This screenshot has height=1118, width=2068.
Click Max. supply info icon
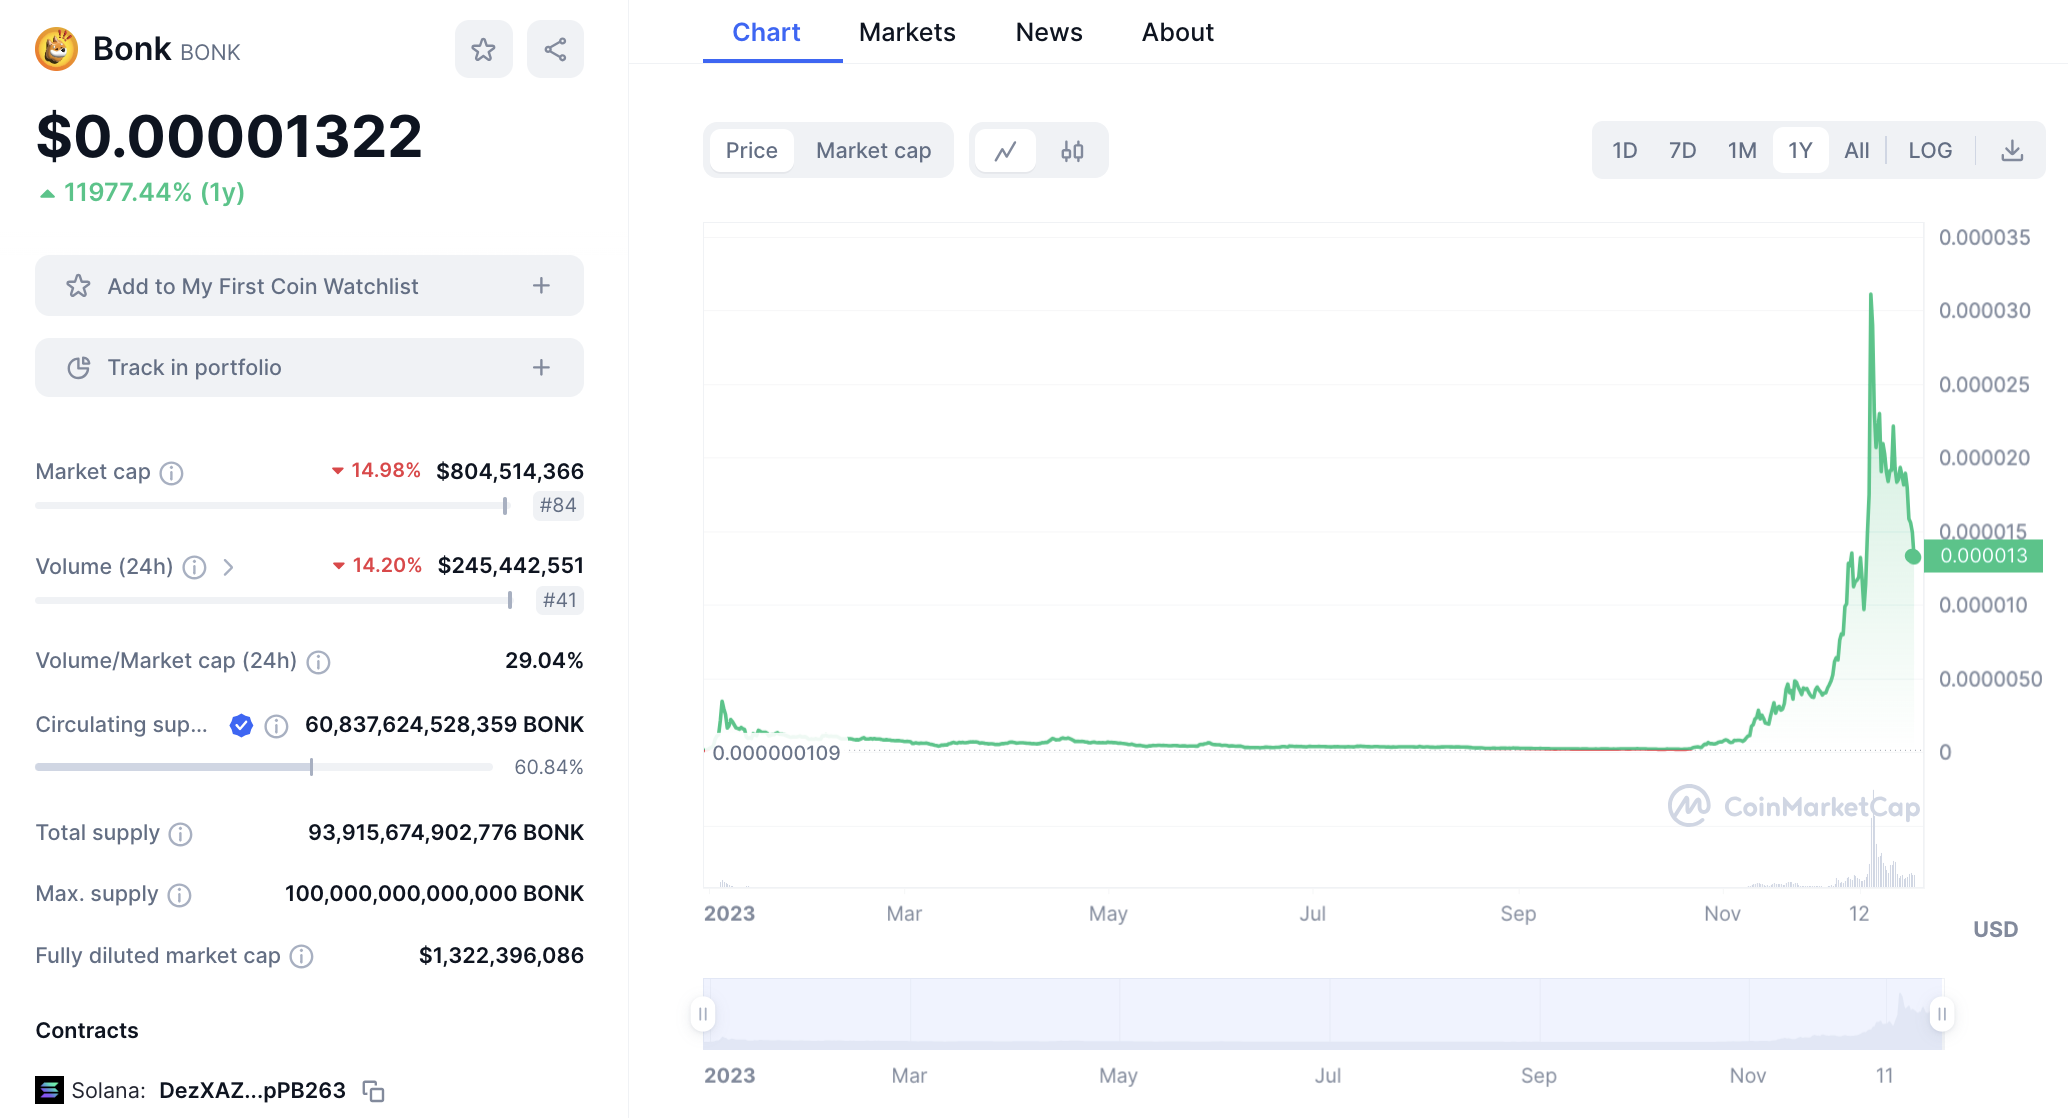[179, 895]
